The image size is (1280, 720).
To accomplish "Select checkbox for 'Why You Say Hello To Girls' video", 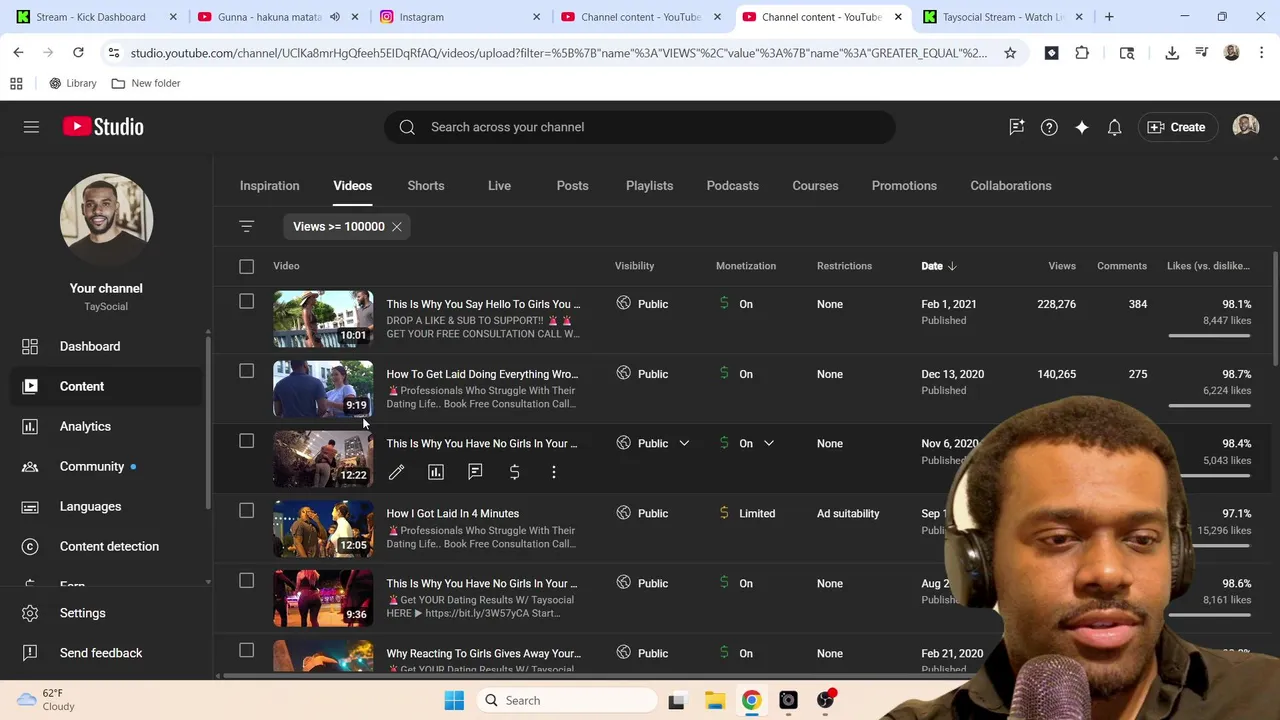I will pyautogui.click(x=246, y=301).
